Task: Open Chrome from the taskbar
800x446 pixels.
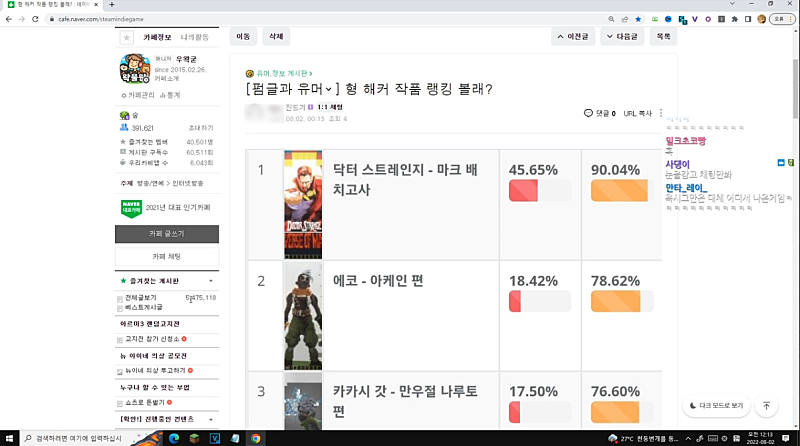Action: click(256, 438)
